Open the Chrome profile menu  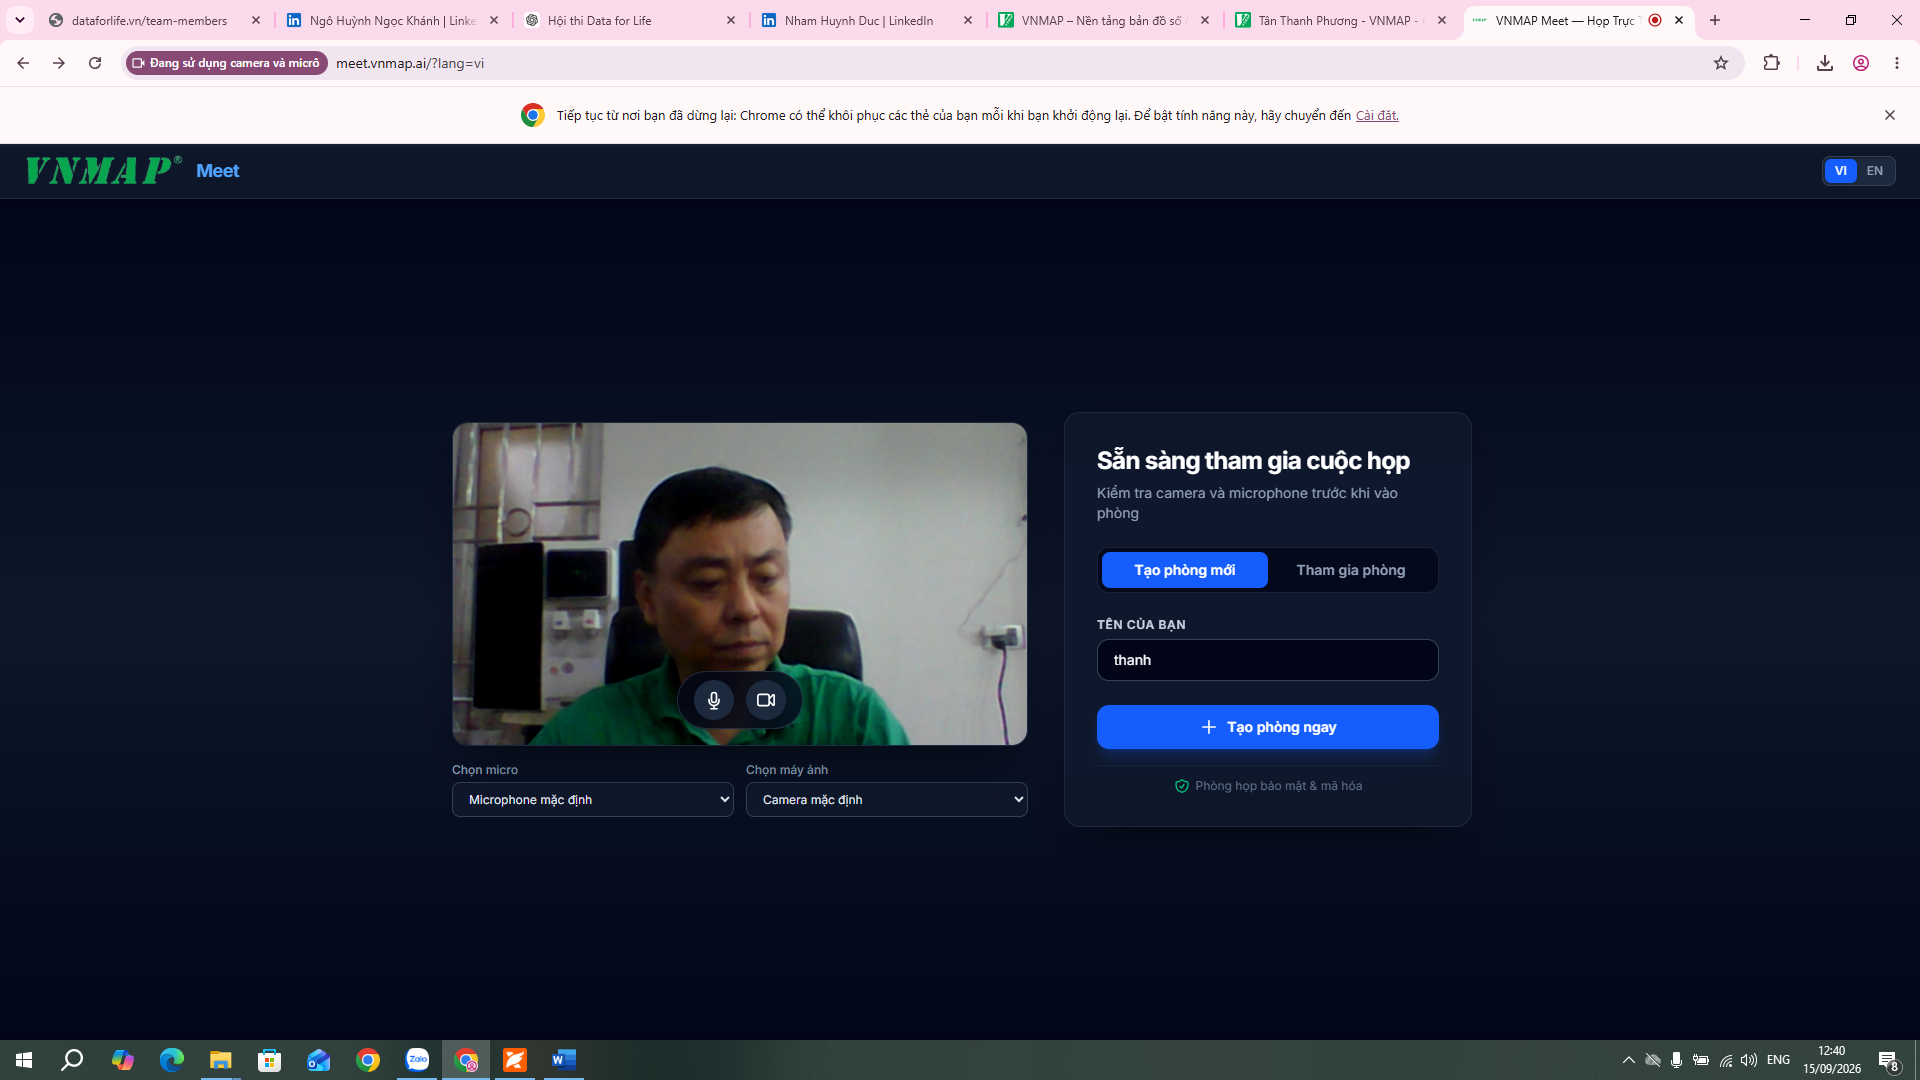pyautogui.click(x=1861, y=63)
